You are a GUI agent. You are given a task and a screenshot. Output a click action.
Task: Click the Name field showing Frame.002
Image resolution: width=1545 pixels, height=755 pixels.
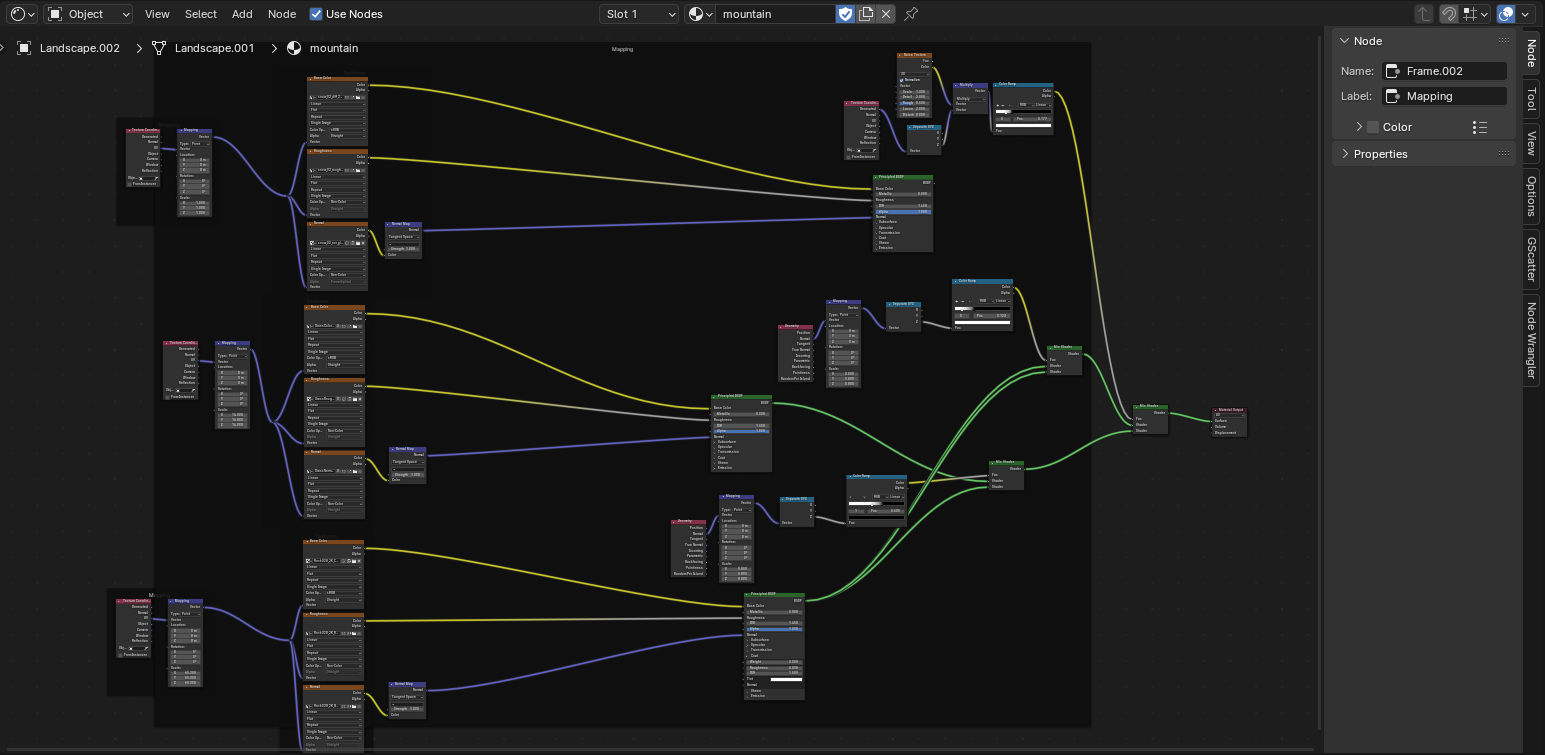(1444, 71)
